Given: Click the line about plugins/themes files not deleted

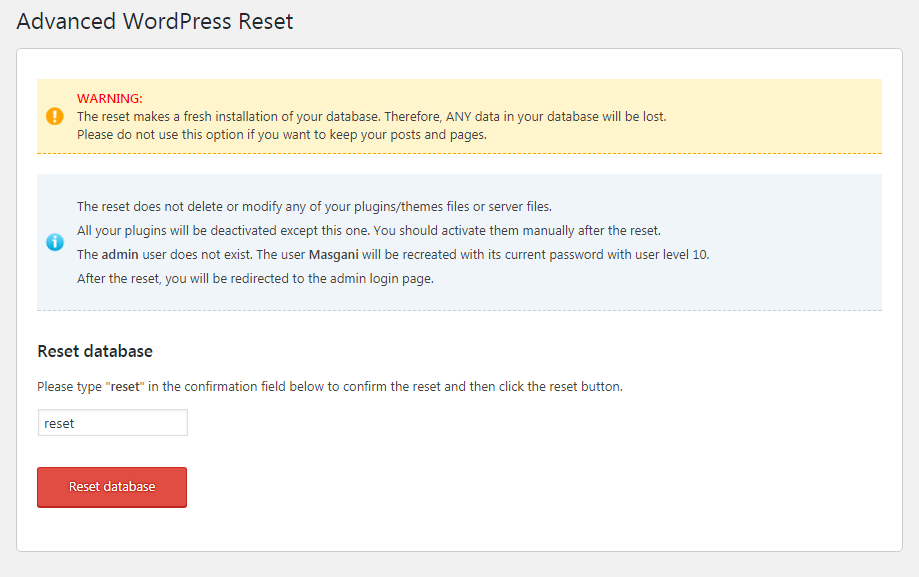Looking at the screenshot, I should point(314,207).
